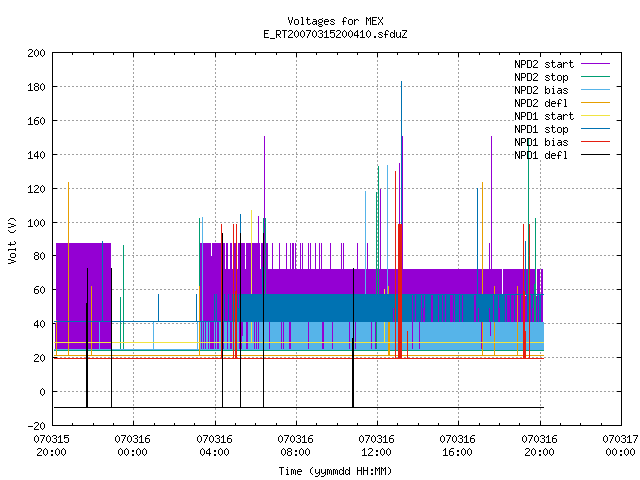Click the 070317 00:00 time tick label
640x480 pixels.
[620, 446]
